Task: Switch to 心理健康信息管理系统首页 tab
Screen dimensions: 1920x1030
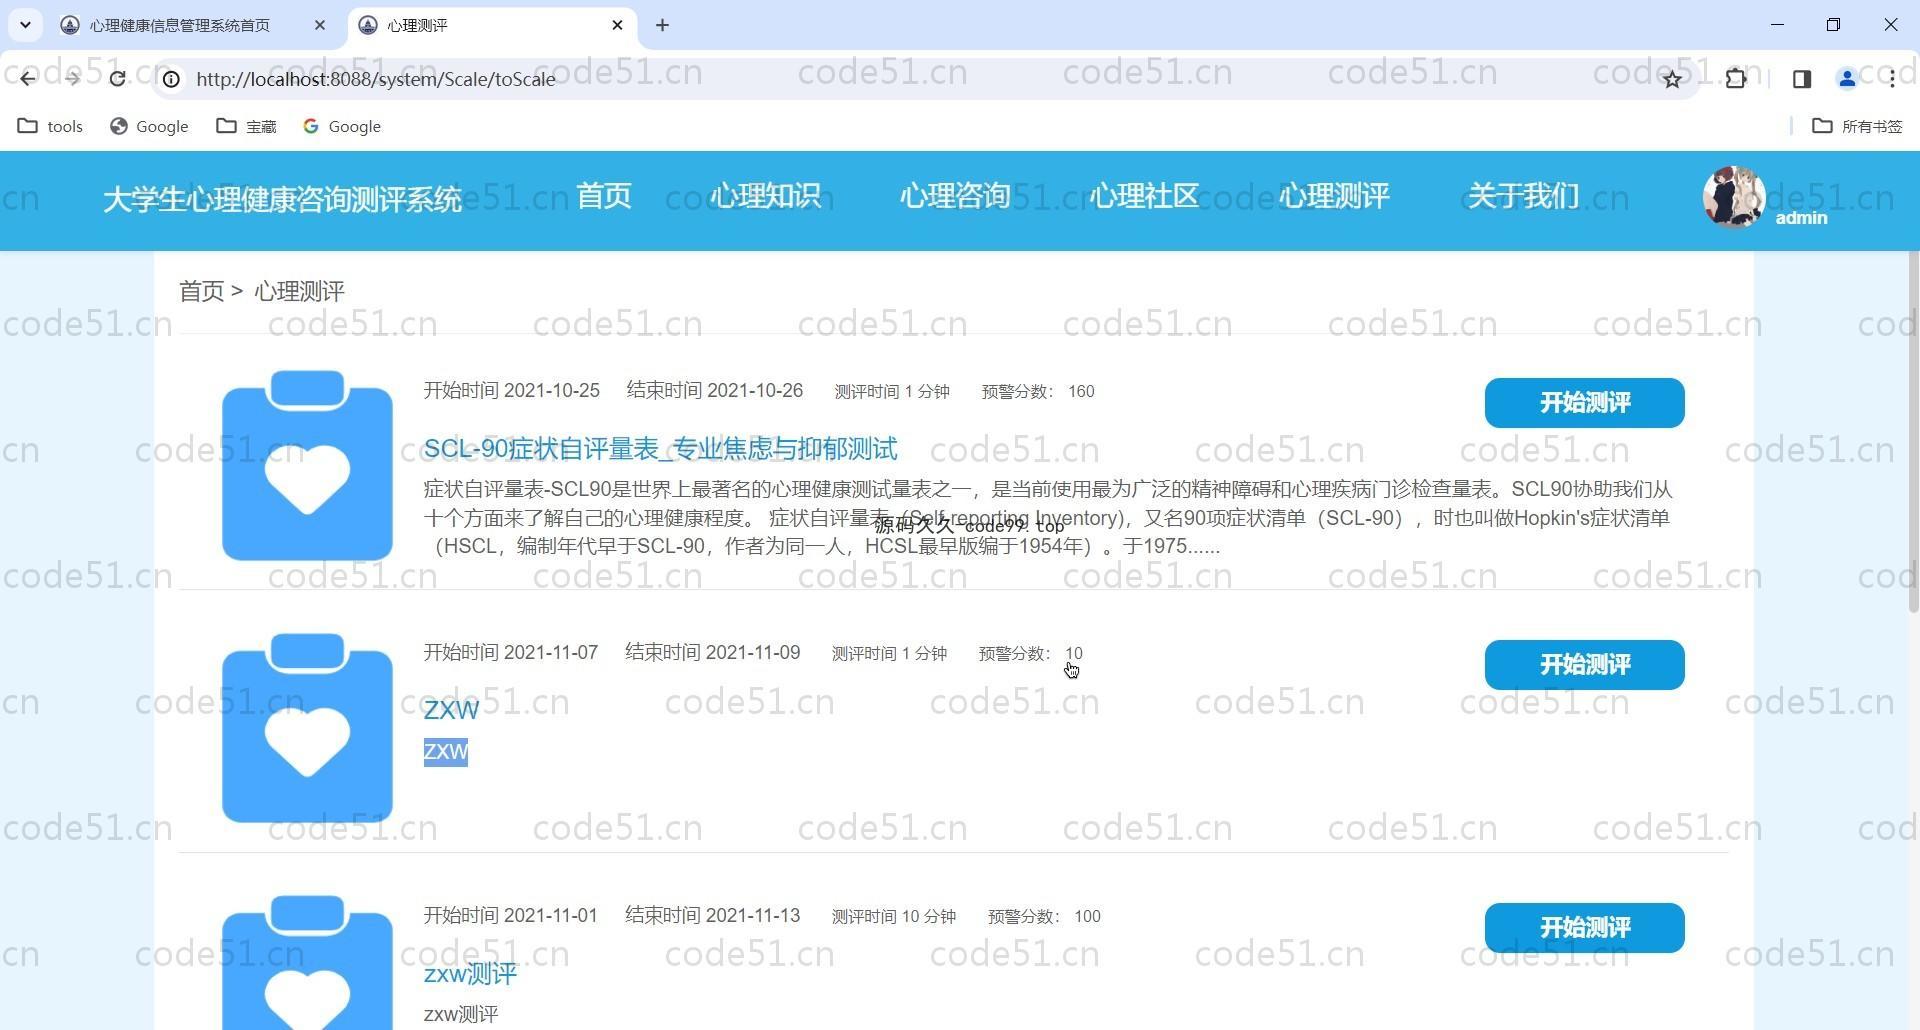Action: pyautogui.click(x=180, y=25)
